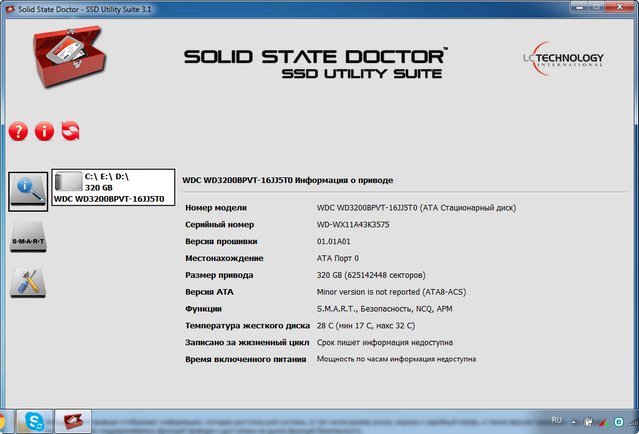Select the WDC WD3200BPVT-16JJ5T0 drive entry

(x=113, y=187)
